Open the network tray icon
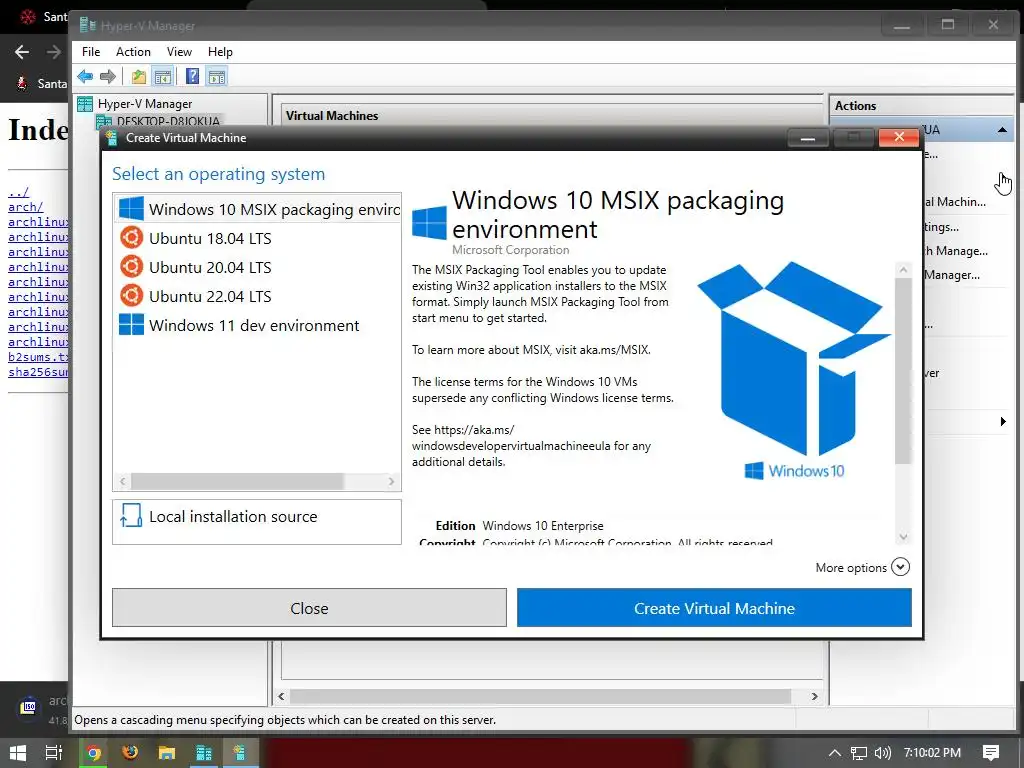The height and width of the screenshot is (768, 1024). coord(859,753)
